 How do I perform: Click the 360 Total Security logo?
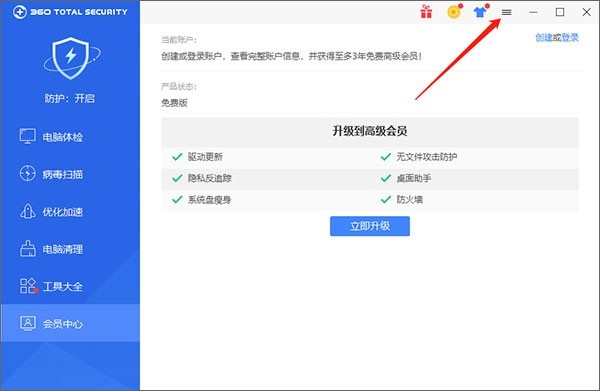point(70,12)
